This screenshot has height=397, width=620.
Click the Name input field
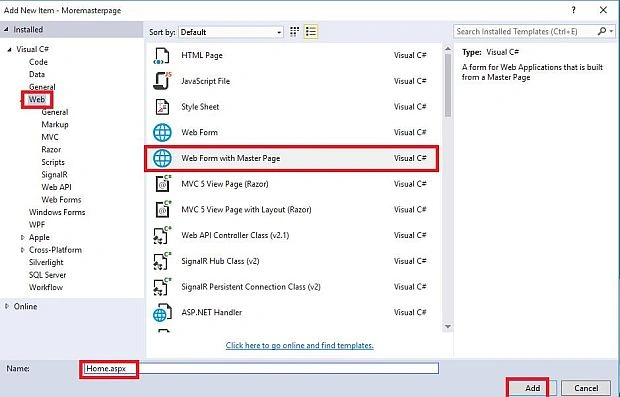tap(261, 368)
